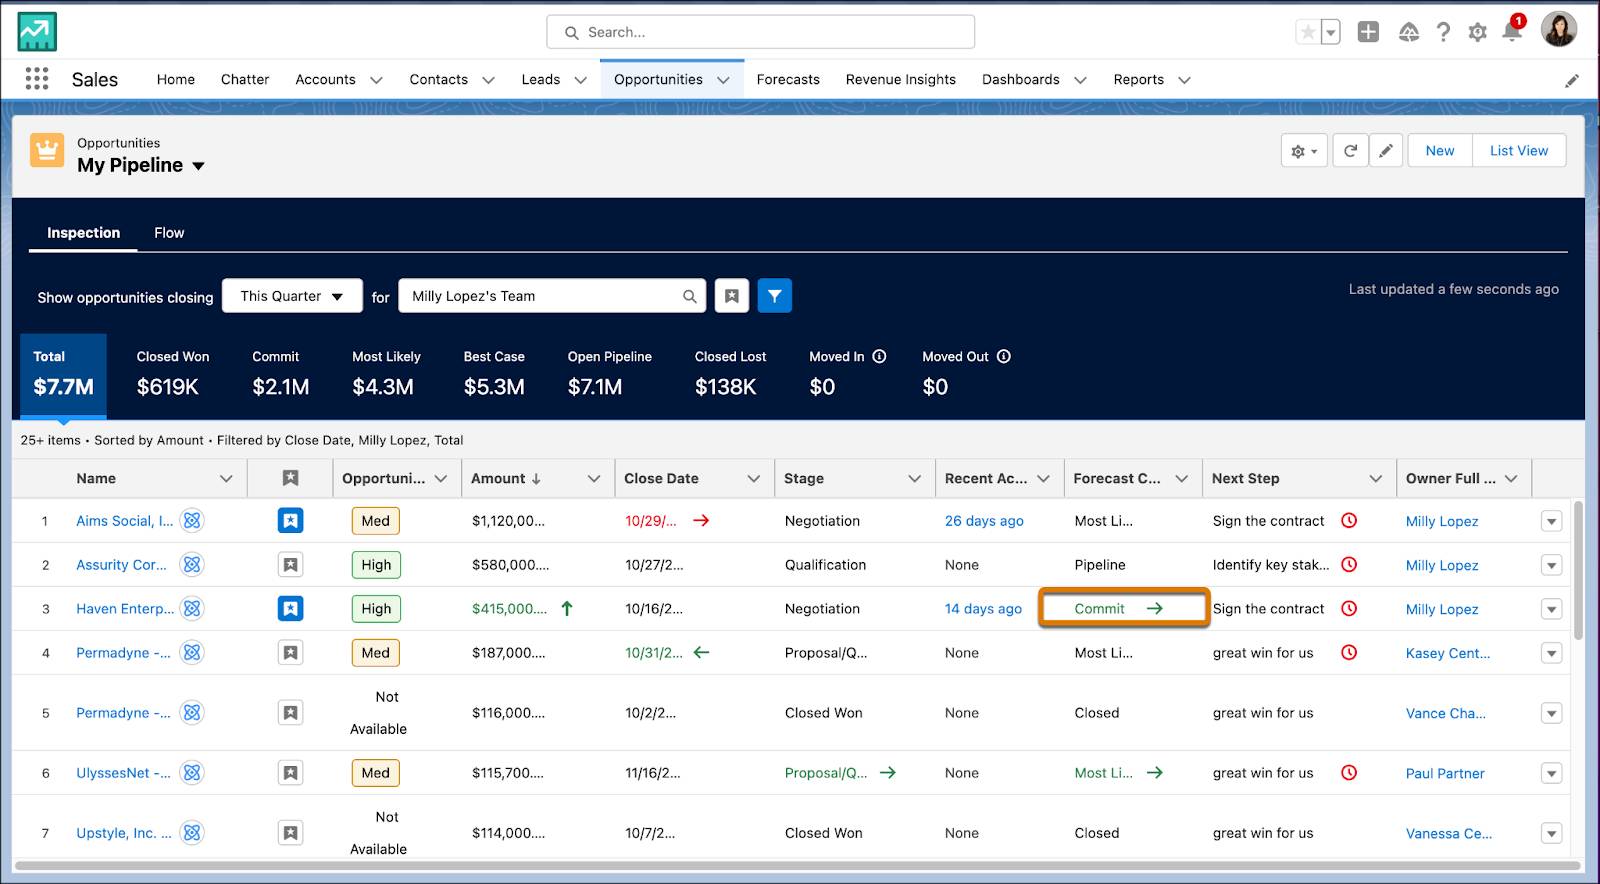Switch to the Flow tab
This screenshot has width=1600, height=884.
point(169,233)
